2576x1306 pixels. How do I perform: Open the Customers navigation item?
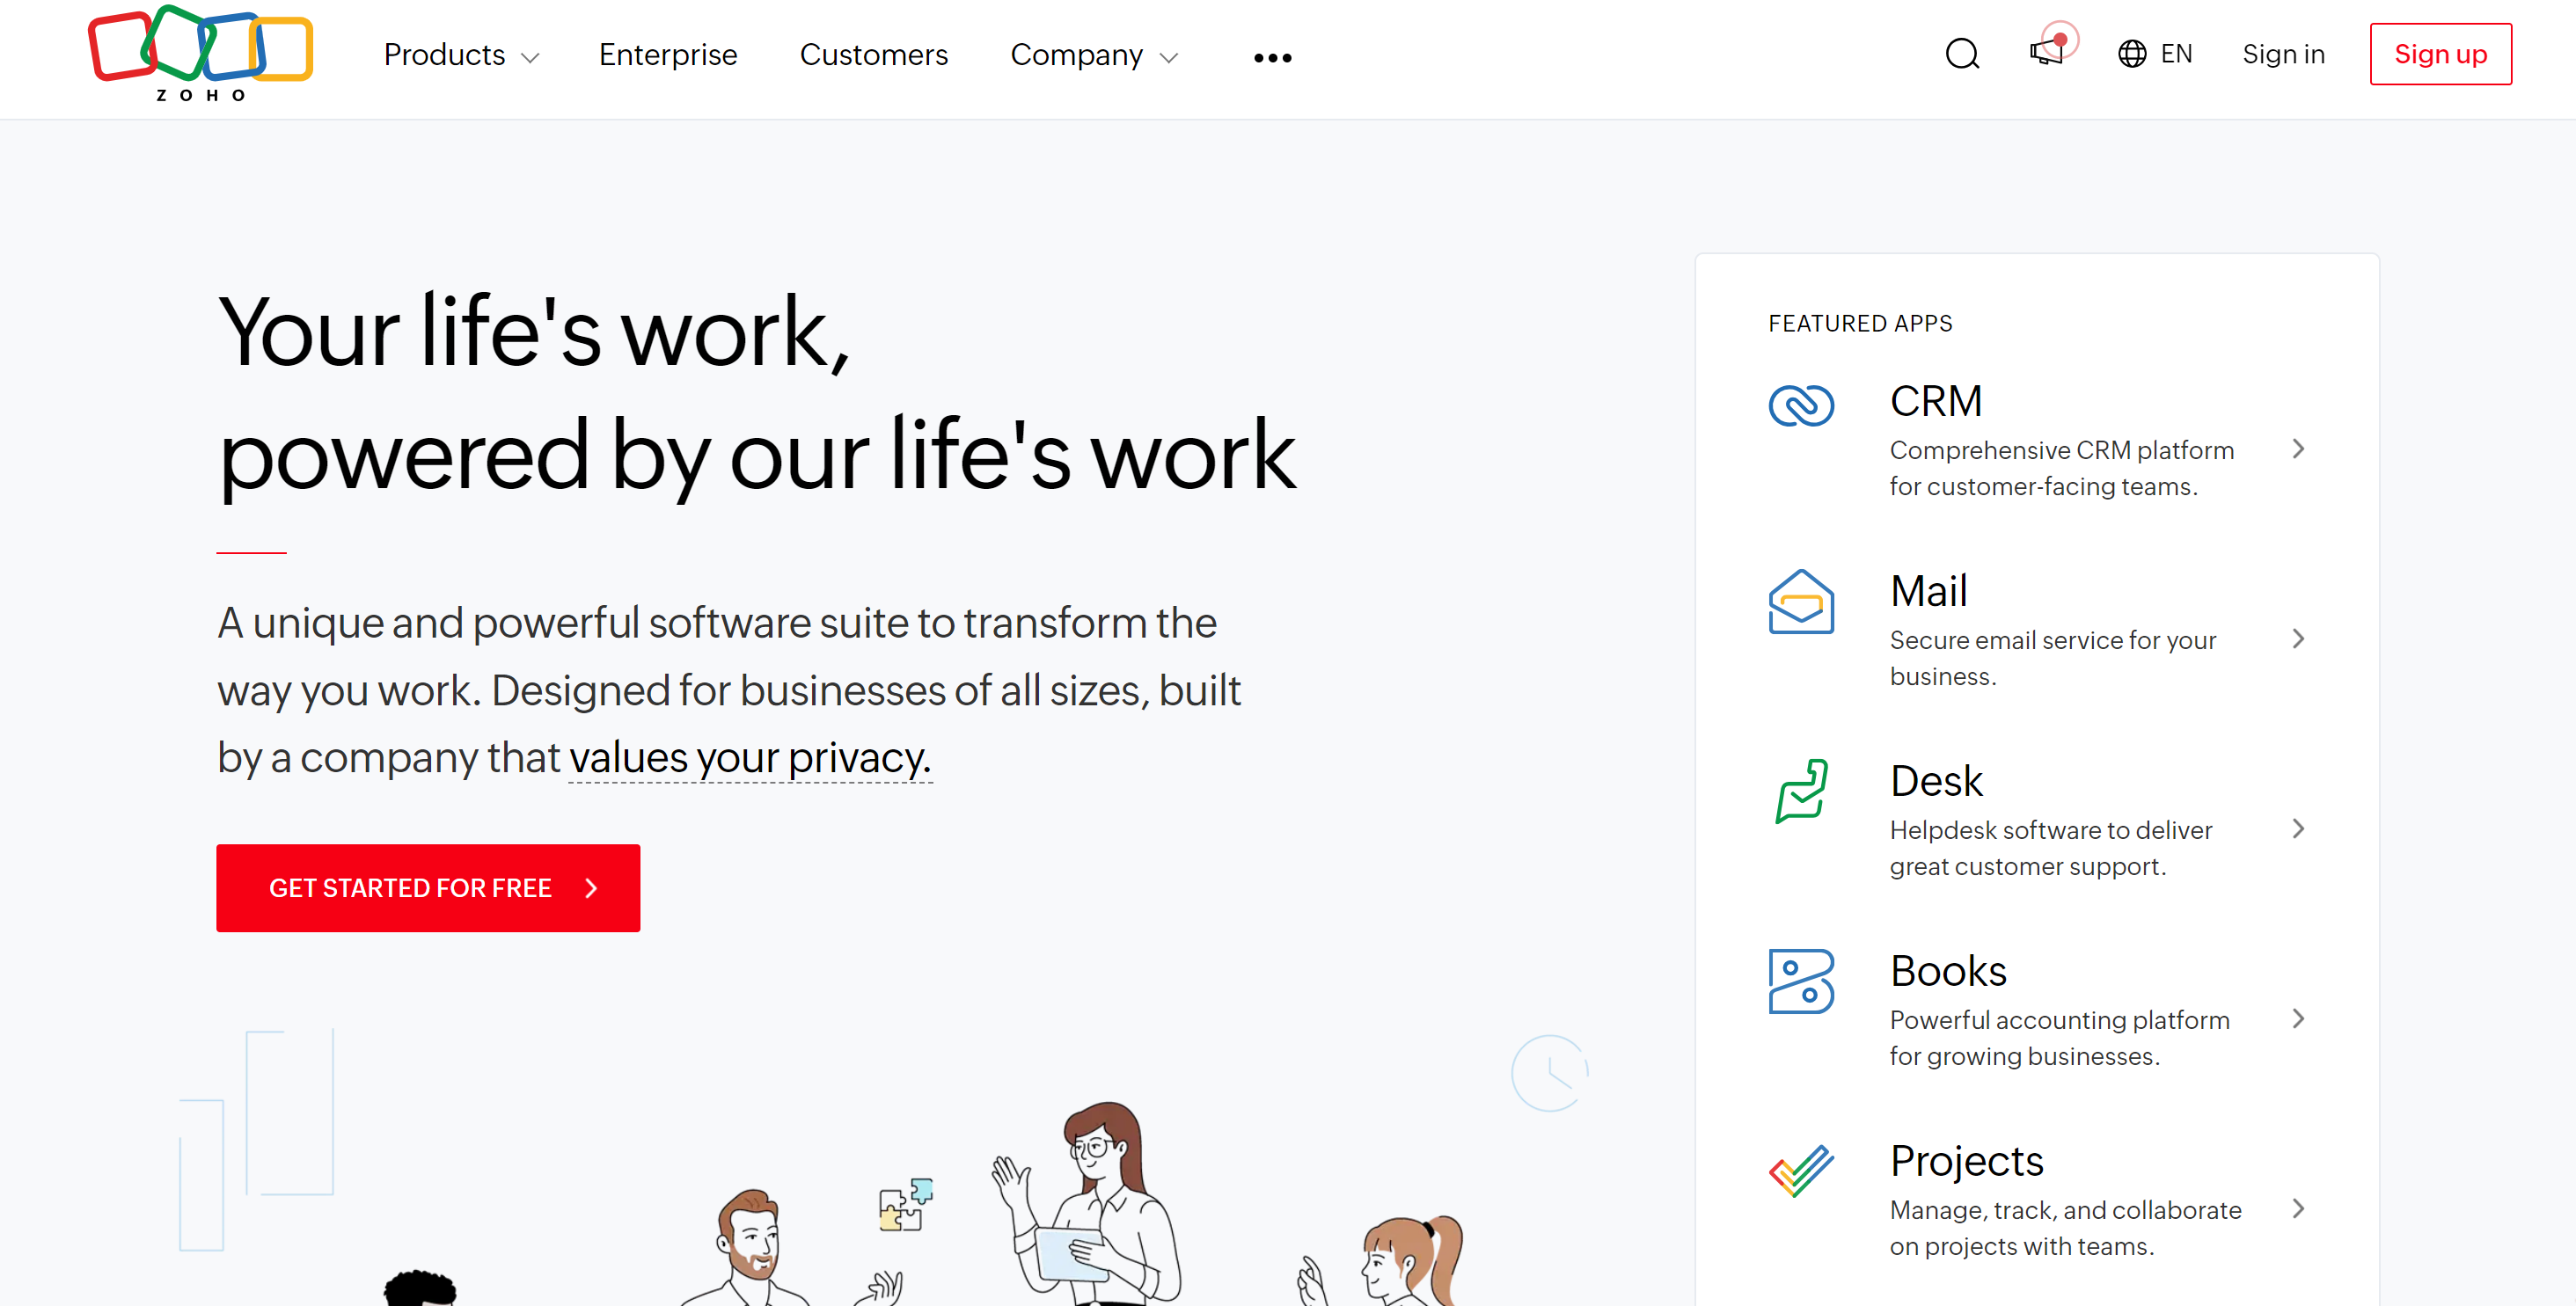click(x=873, y=55)
